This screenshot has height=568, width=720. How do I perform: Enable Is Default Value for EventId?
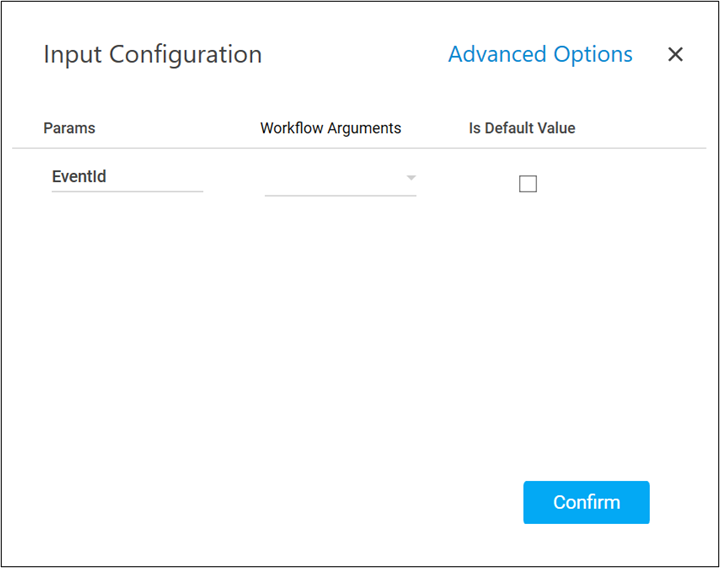[x=528, y=184]
